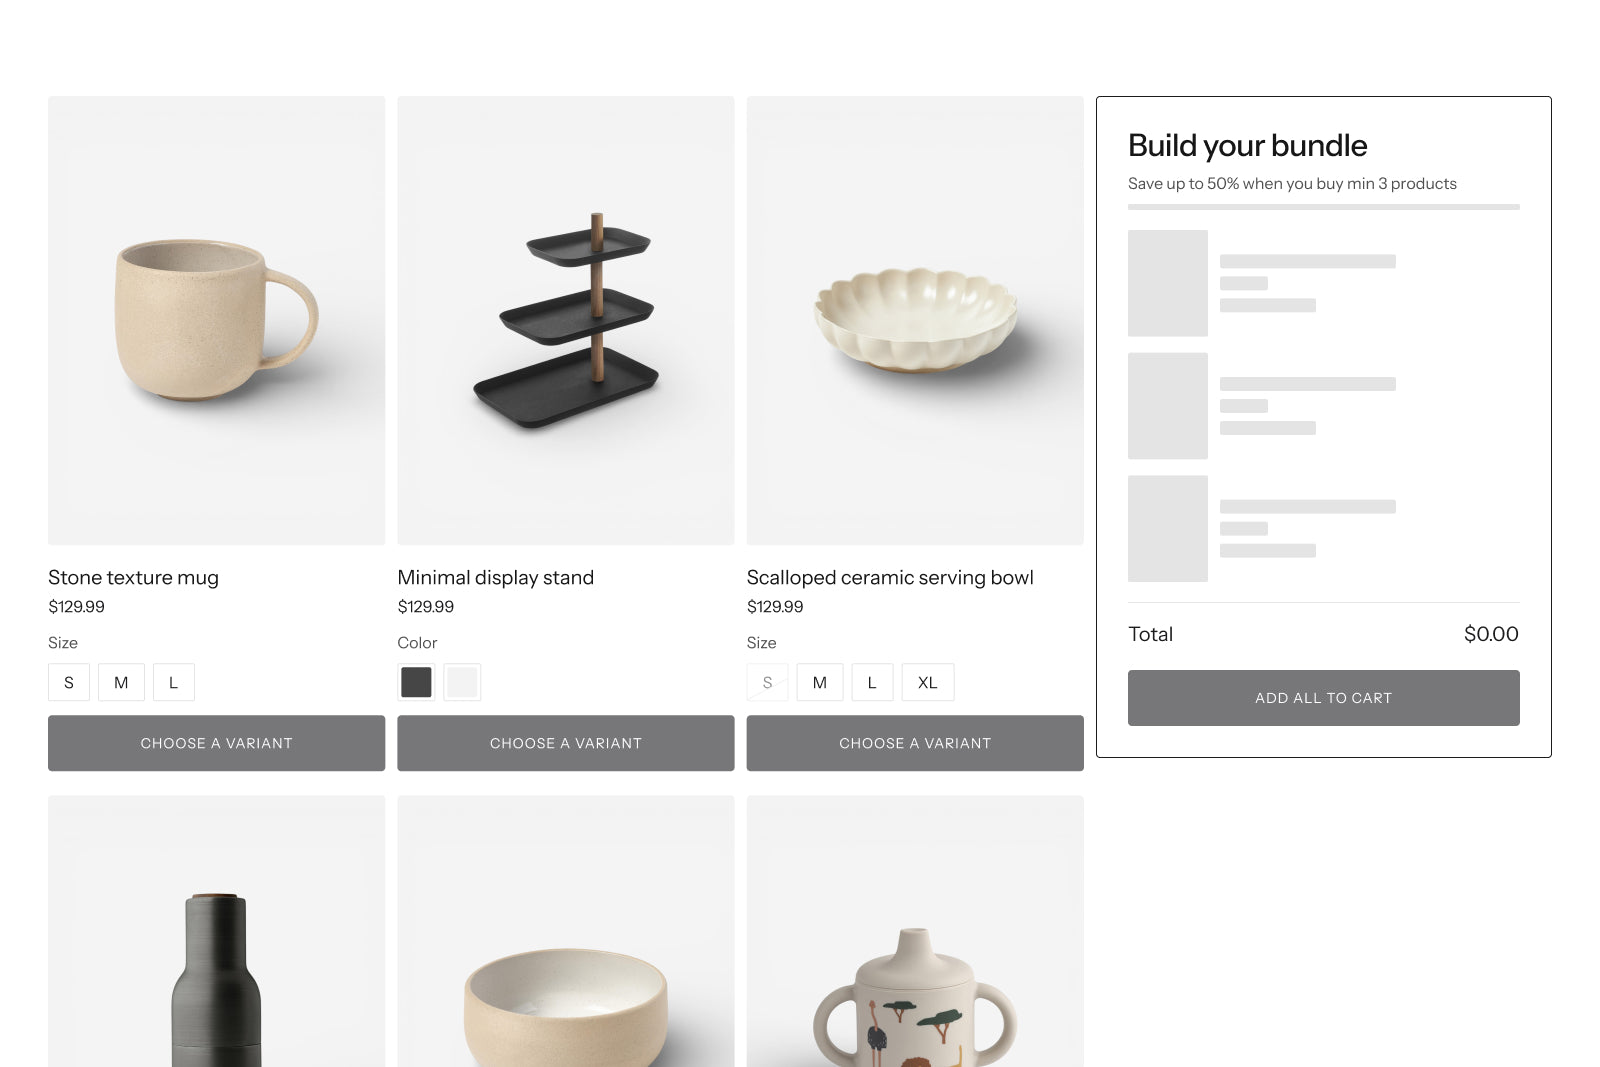Click the first empty bundle slot placeholder
The height and width of the screenshot is (1067, 1600).
(x=1167, y=283)
